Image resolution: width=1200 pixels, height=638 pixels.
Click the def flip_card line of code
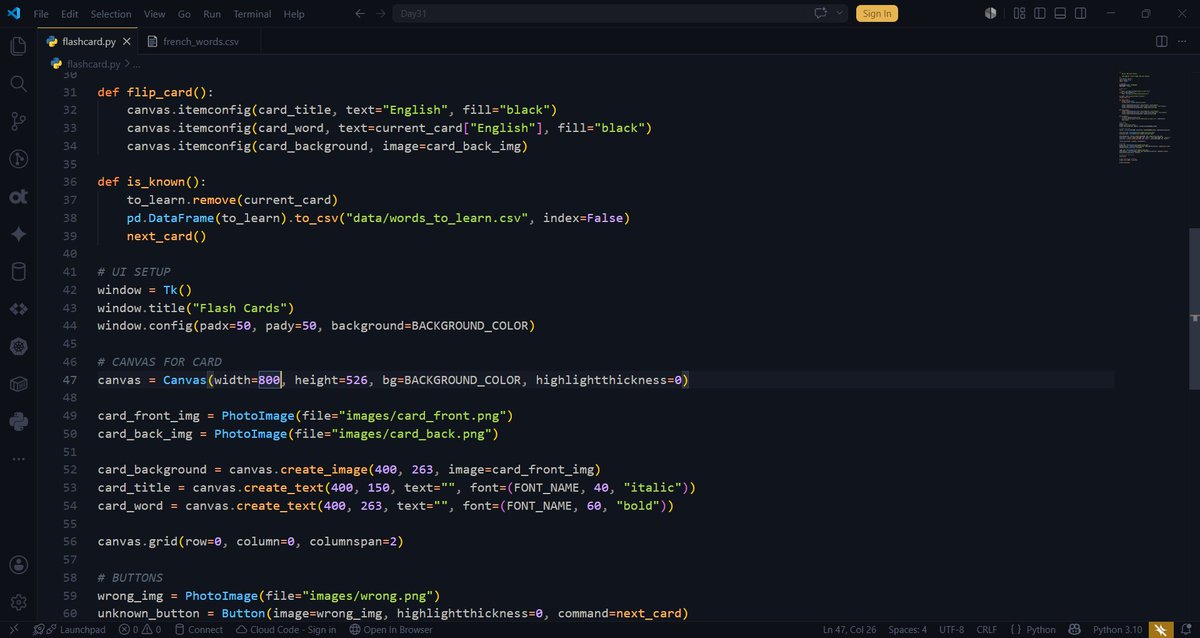coord(155,92)
